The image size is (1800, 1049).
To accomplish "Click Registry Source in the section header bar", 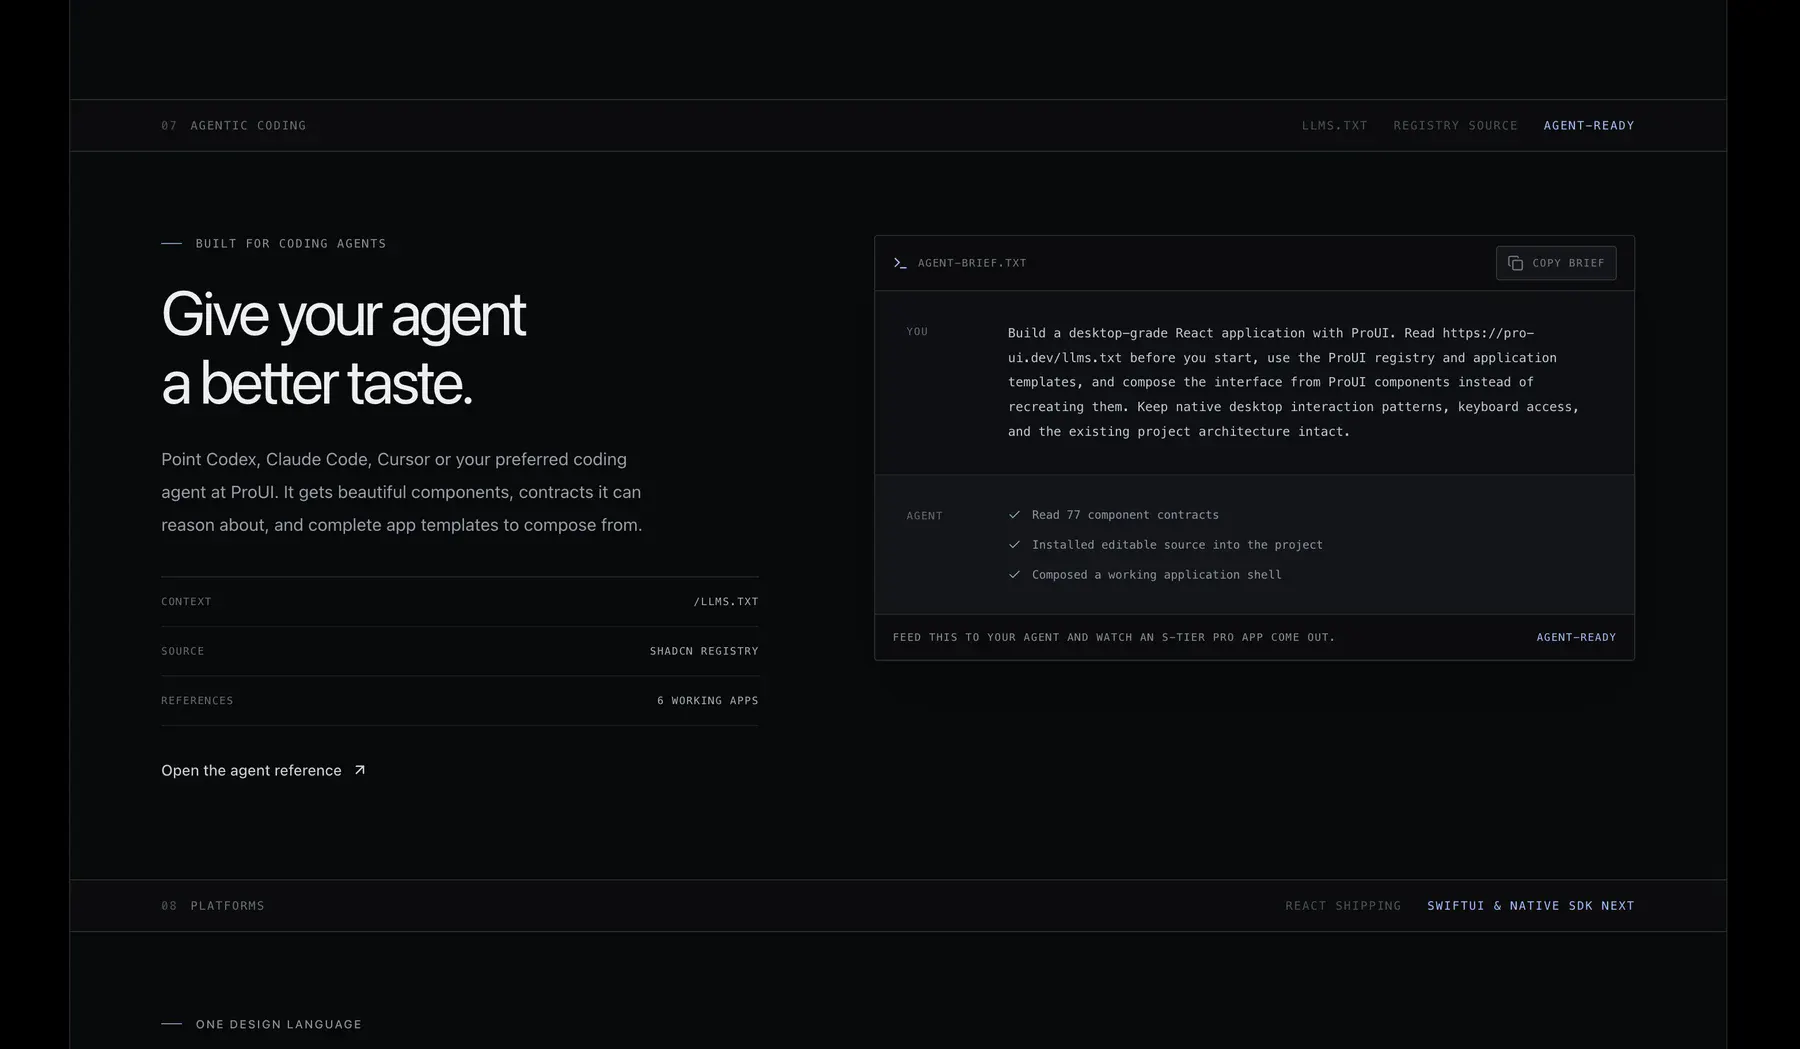I will (x=1455, y=125).
